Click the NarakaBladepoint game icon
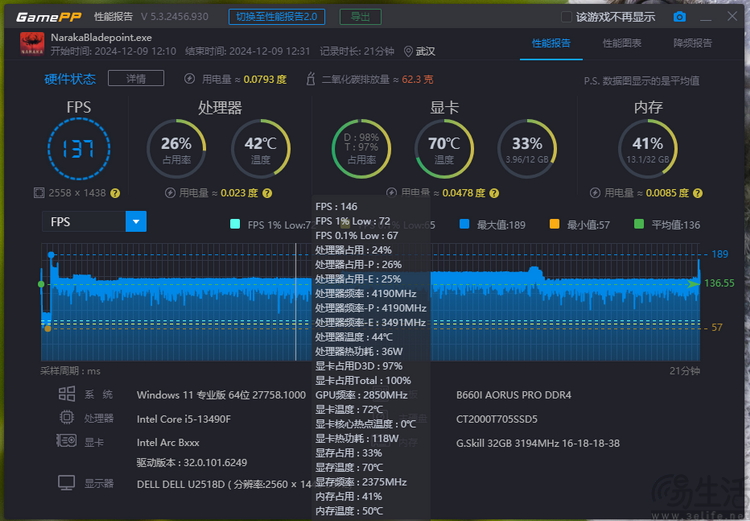Viewport: 750px width, 521px height. [31, 45]
